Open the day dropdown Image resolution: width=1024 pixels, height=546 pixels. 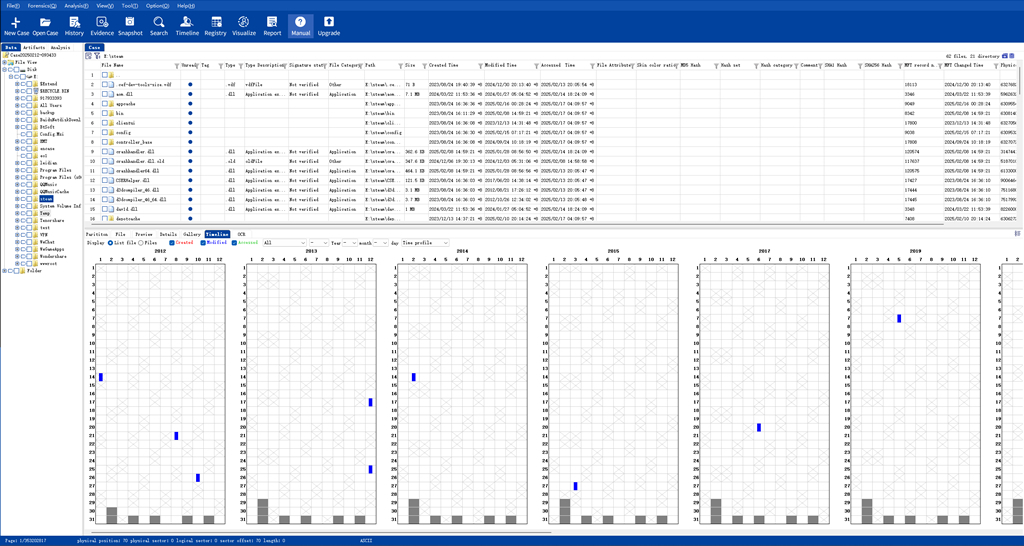381,242
